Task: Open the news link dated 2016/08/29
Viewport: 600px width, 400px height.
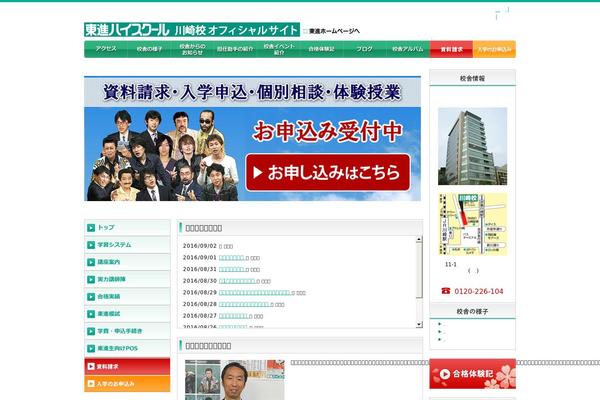Action: (255, 292)
